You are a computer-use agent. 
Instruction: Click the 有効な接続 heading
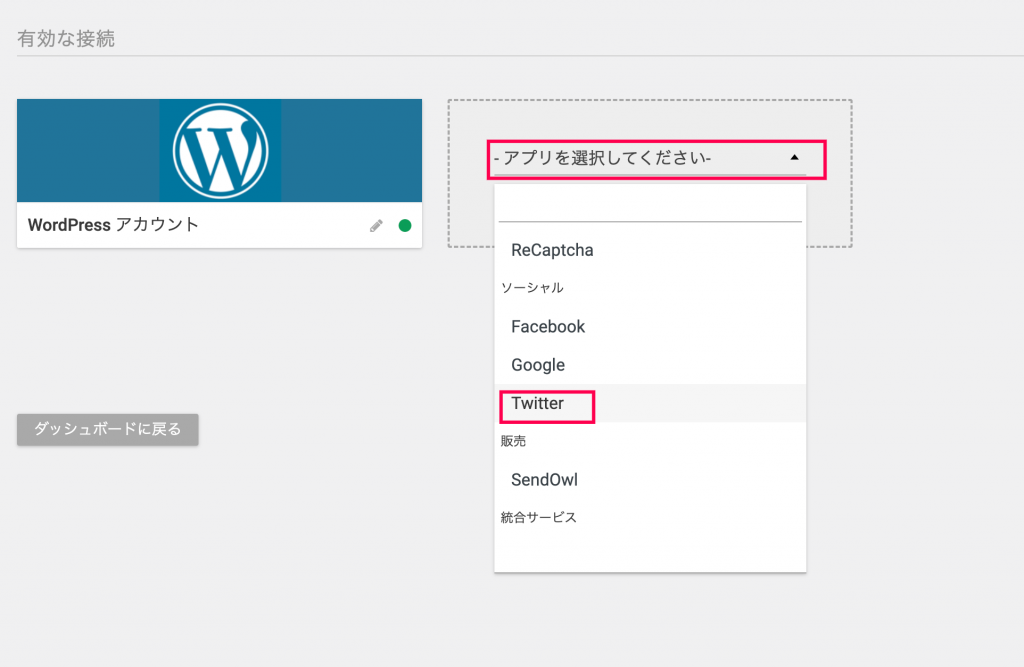tap(66, 39)
